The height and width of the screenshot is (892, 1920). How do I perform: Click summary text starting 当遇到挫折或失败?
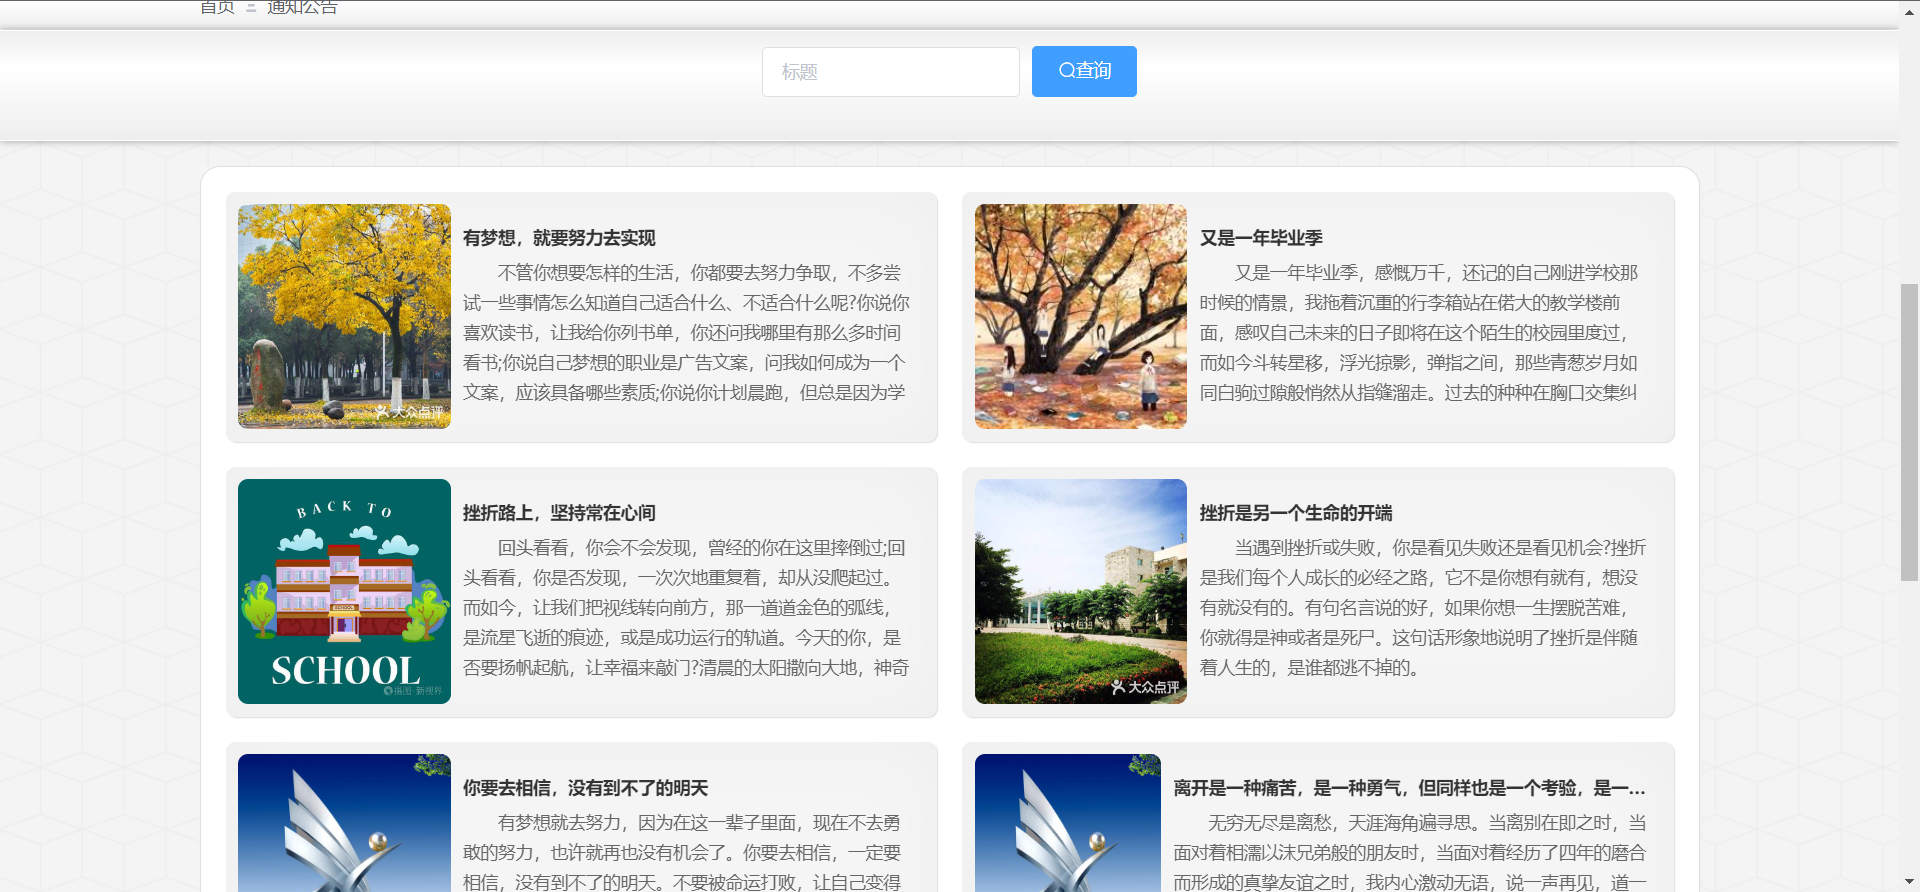1423,608
